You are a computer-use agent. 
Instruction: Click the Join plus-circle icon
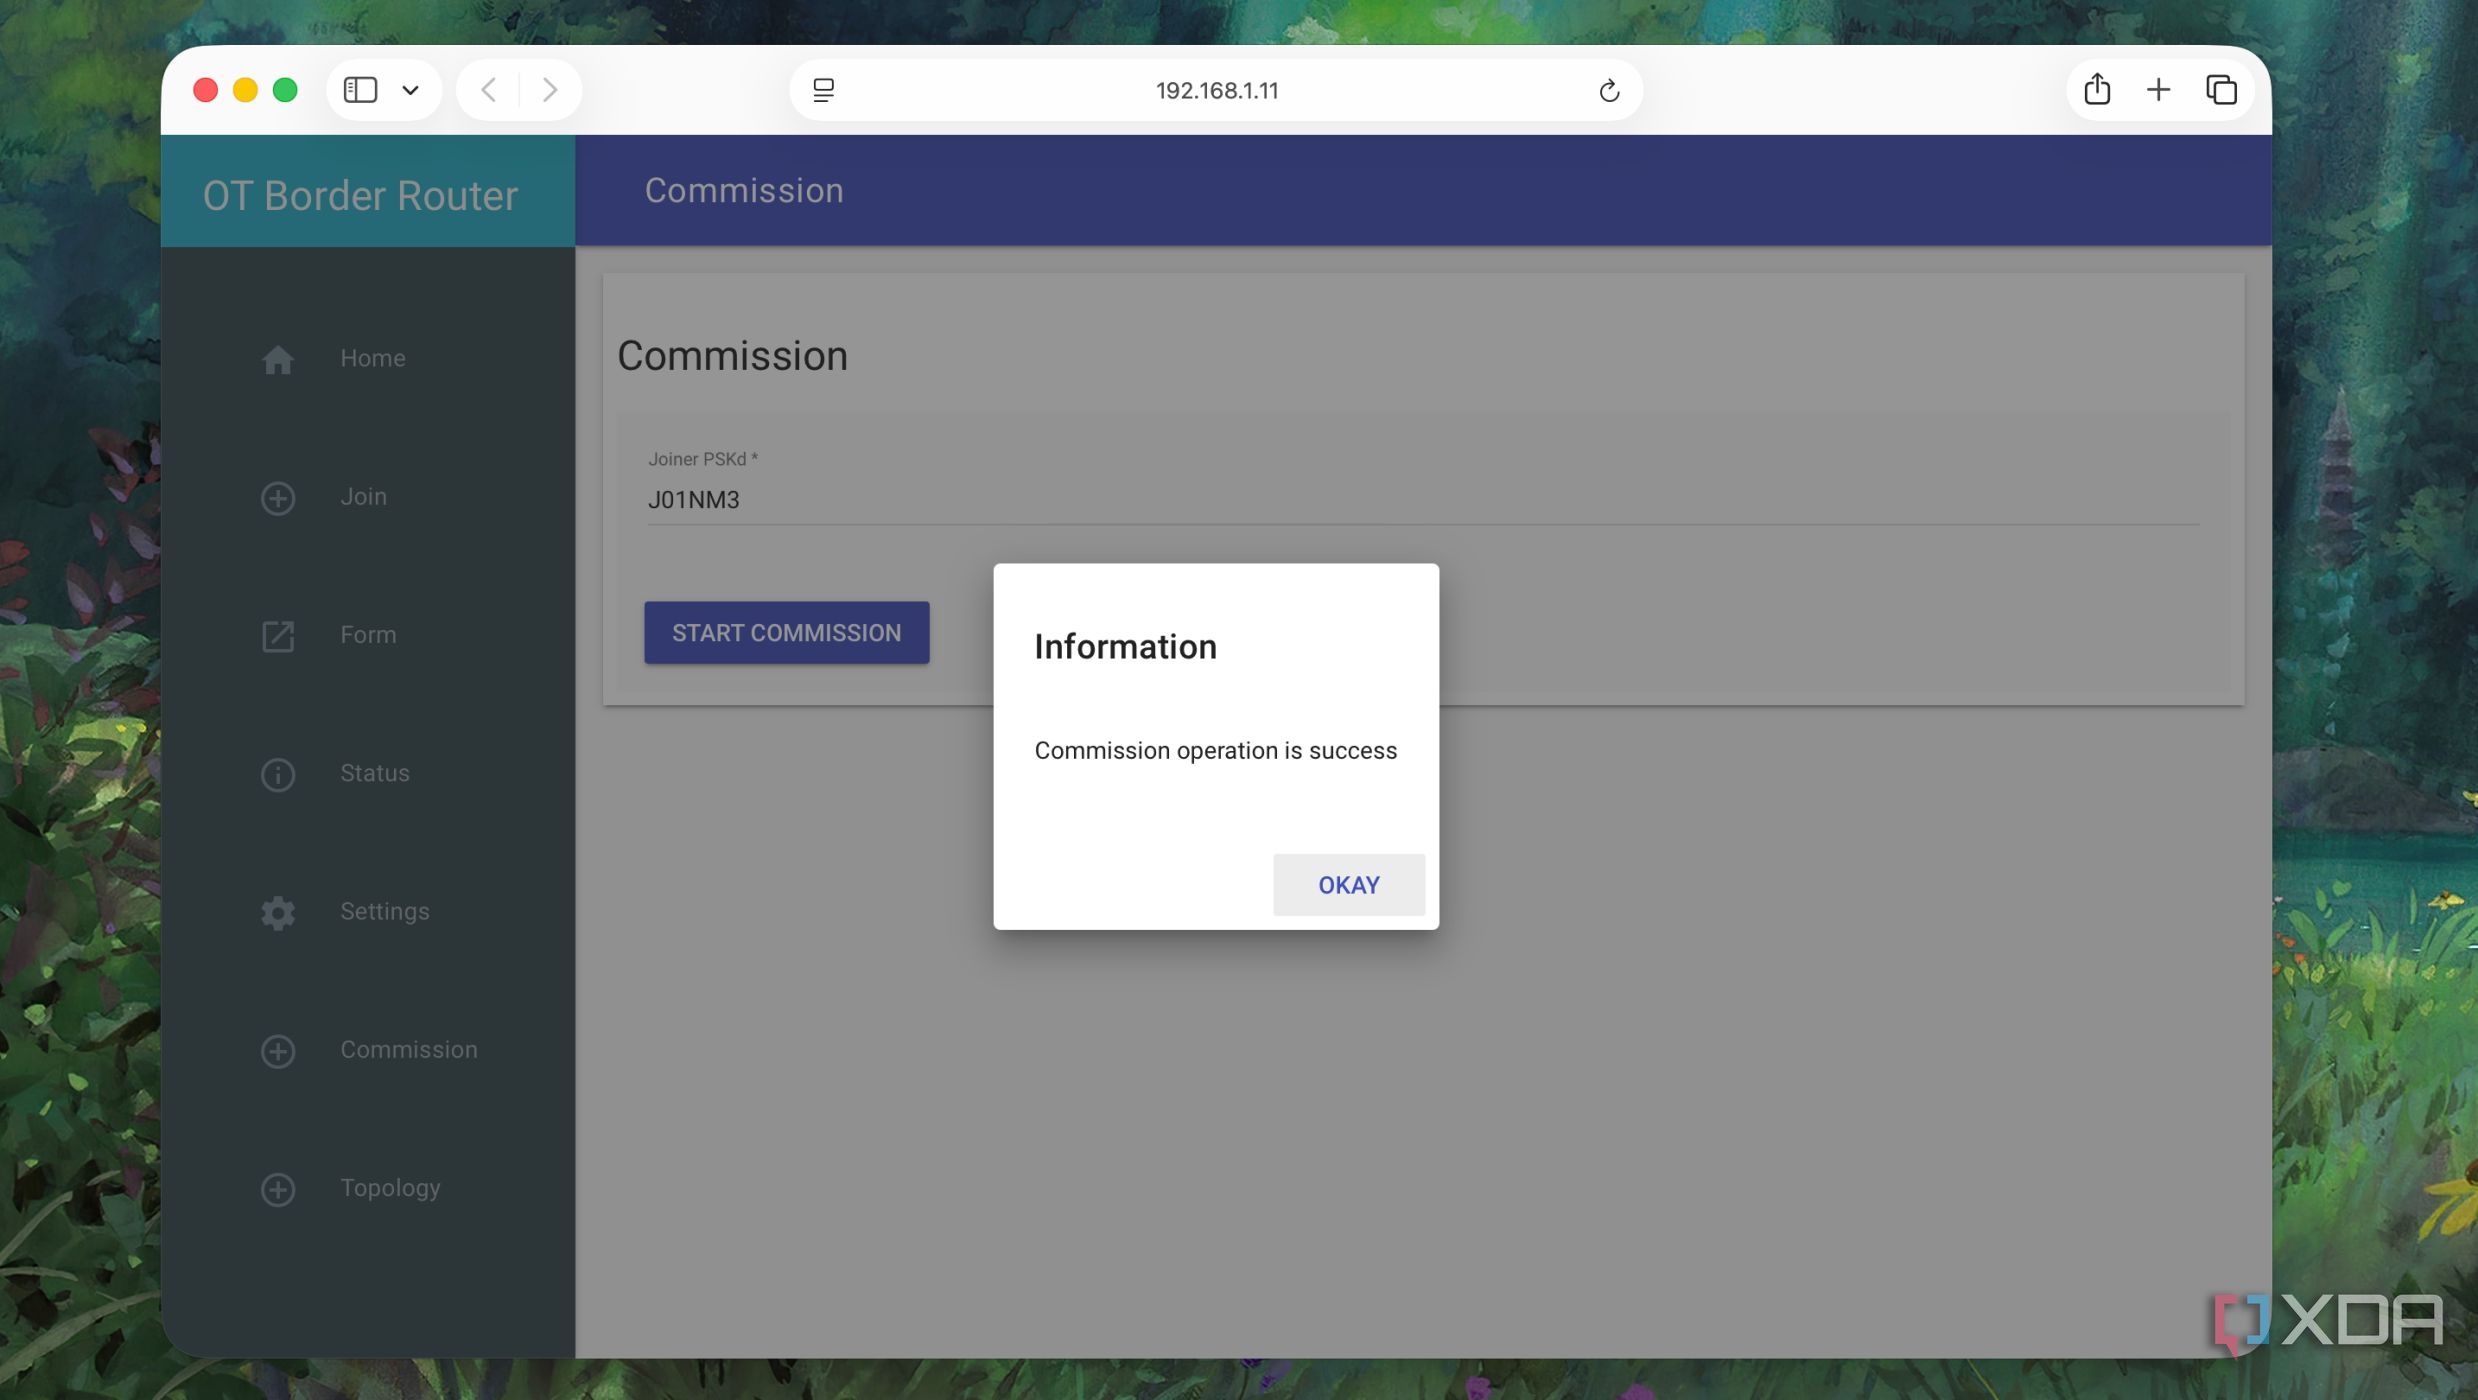click(x=278, y=497)
